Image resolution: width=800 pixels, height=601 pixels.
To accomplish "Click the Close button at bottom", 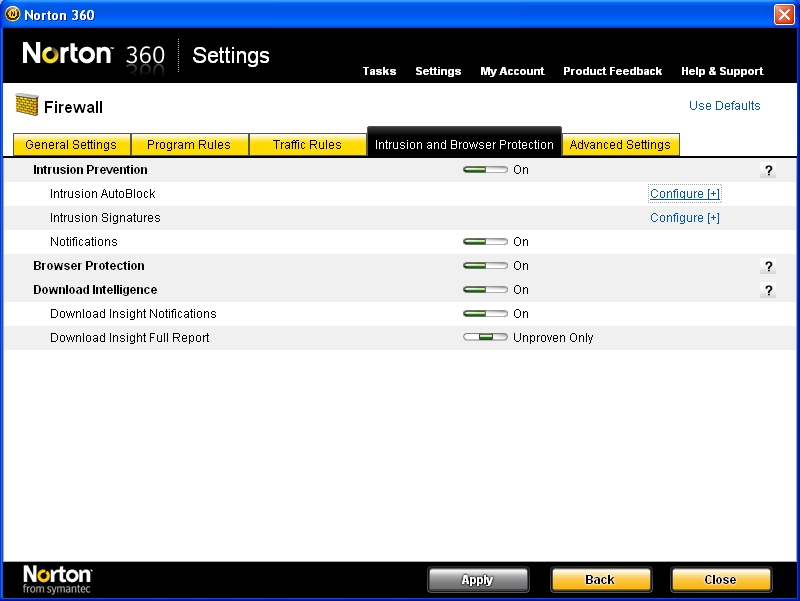I will 721,580.
